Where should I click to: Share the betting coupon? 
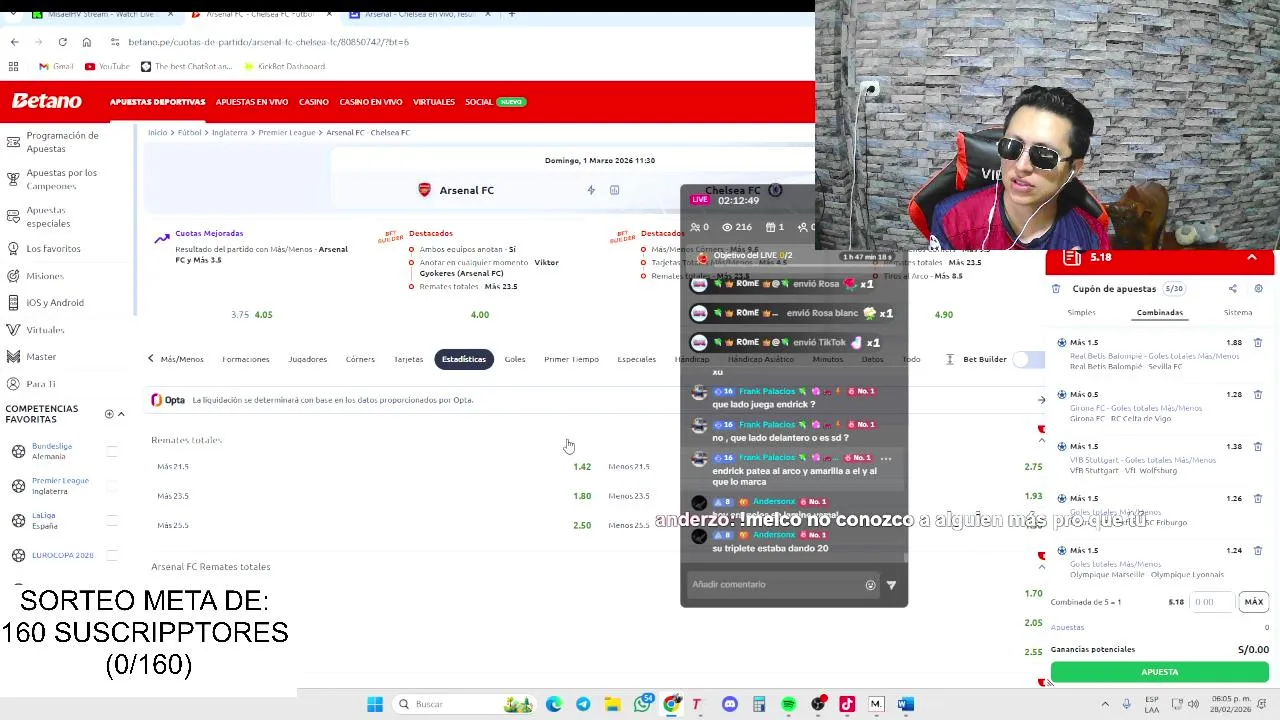(x=1233, y=289)
